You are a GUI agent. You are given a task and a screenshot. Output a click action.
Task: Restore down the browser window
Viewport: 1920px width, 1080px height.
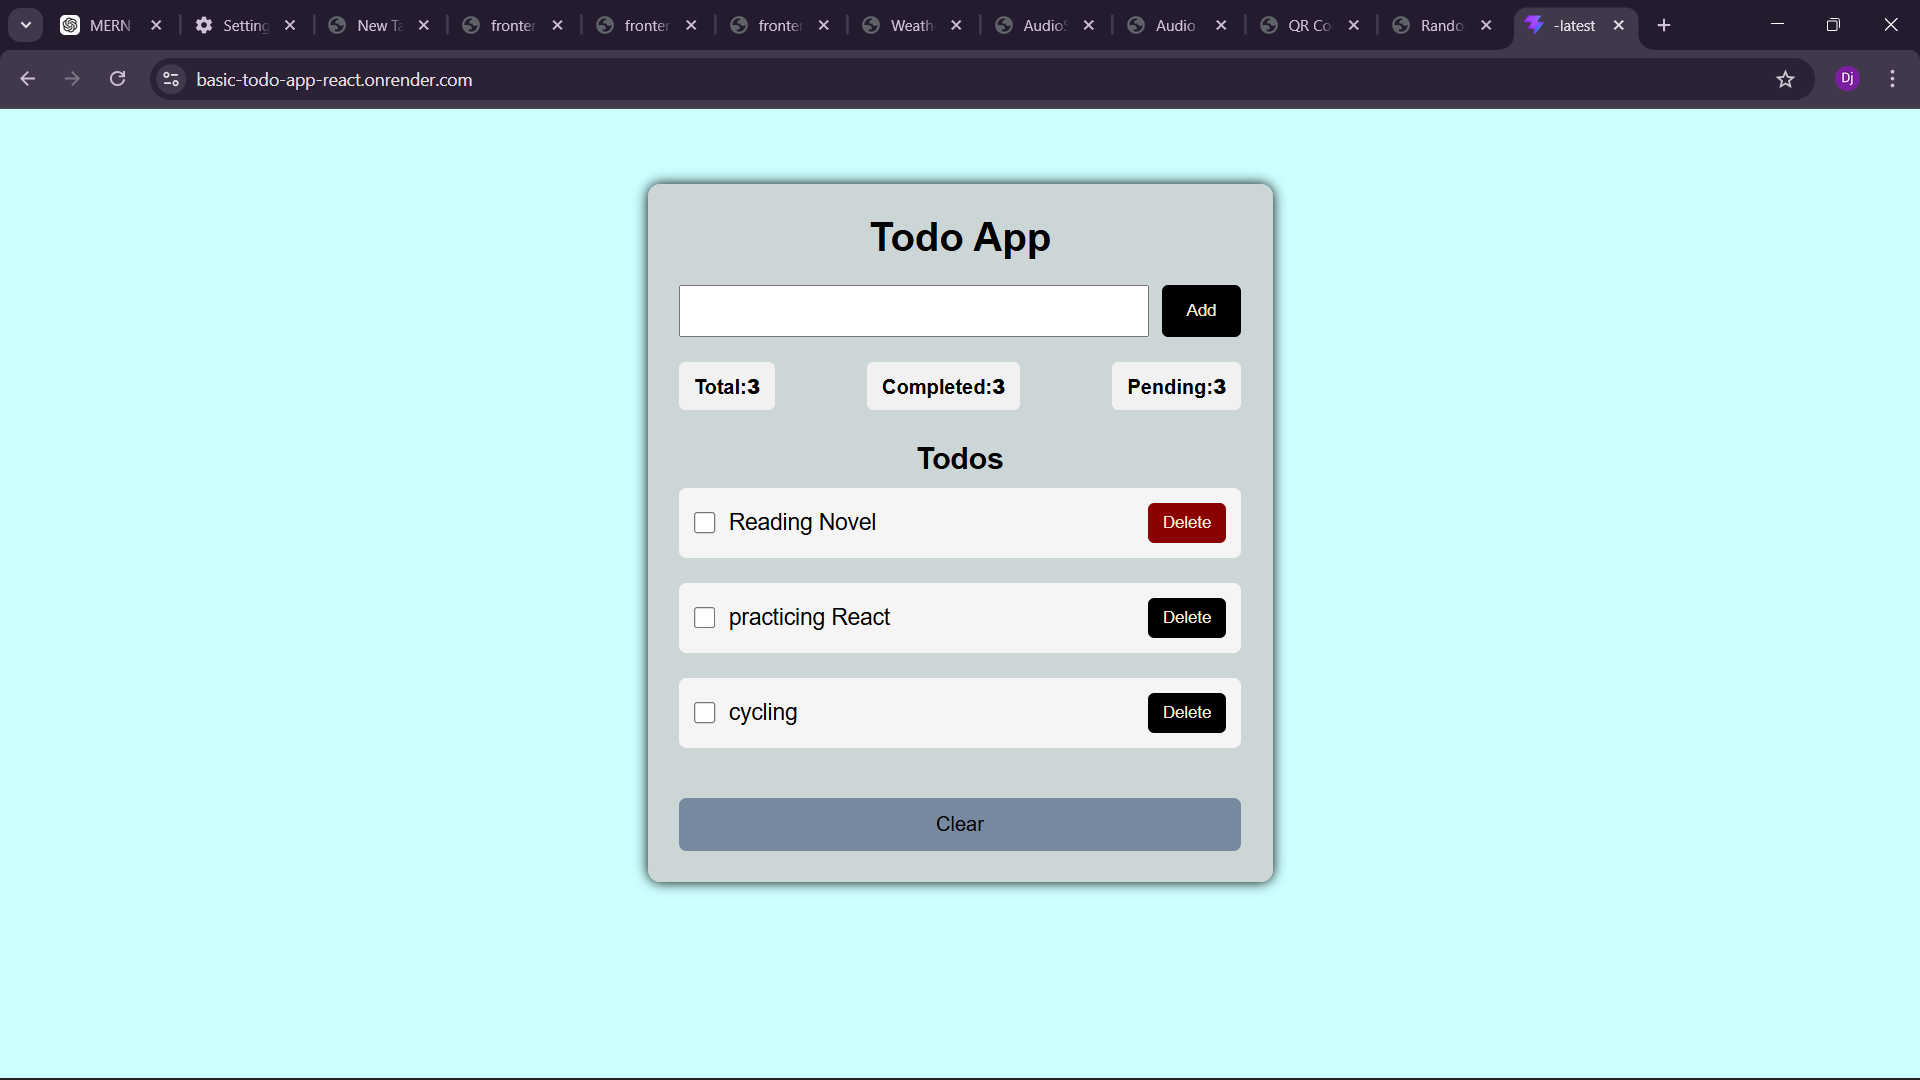coord(1833,25)
